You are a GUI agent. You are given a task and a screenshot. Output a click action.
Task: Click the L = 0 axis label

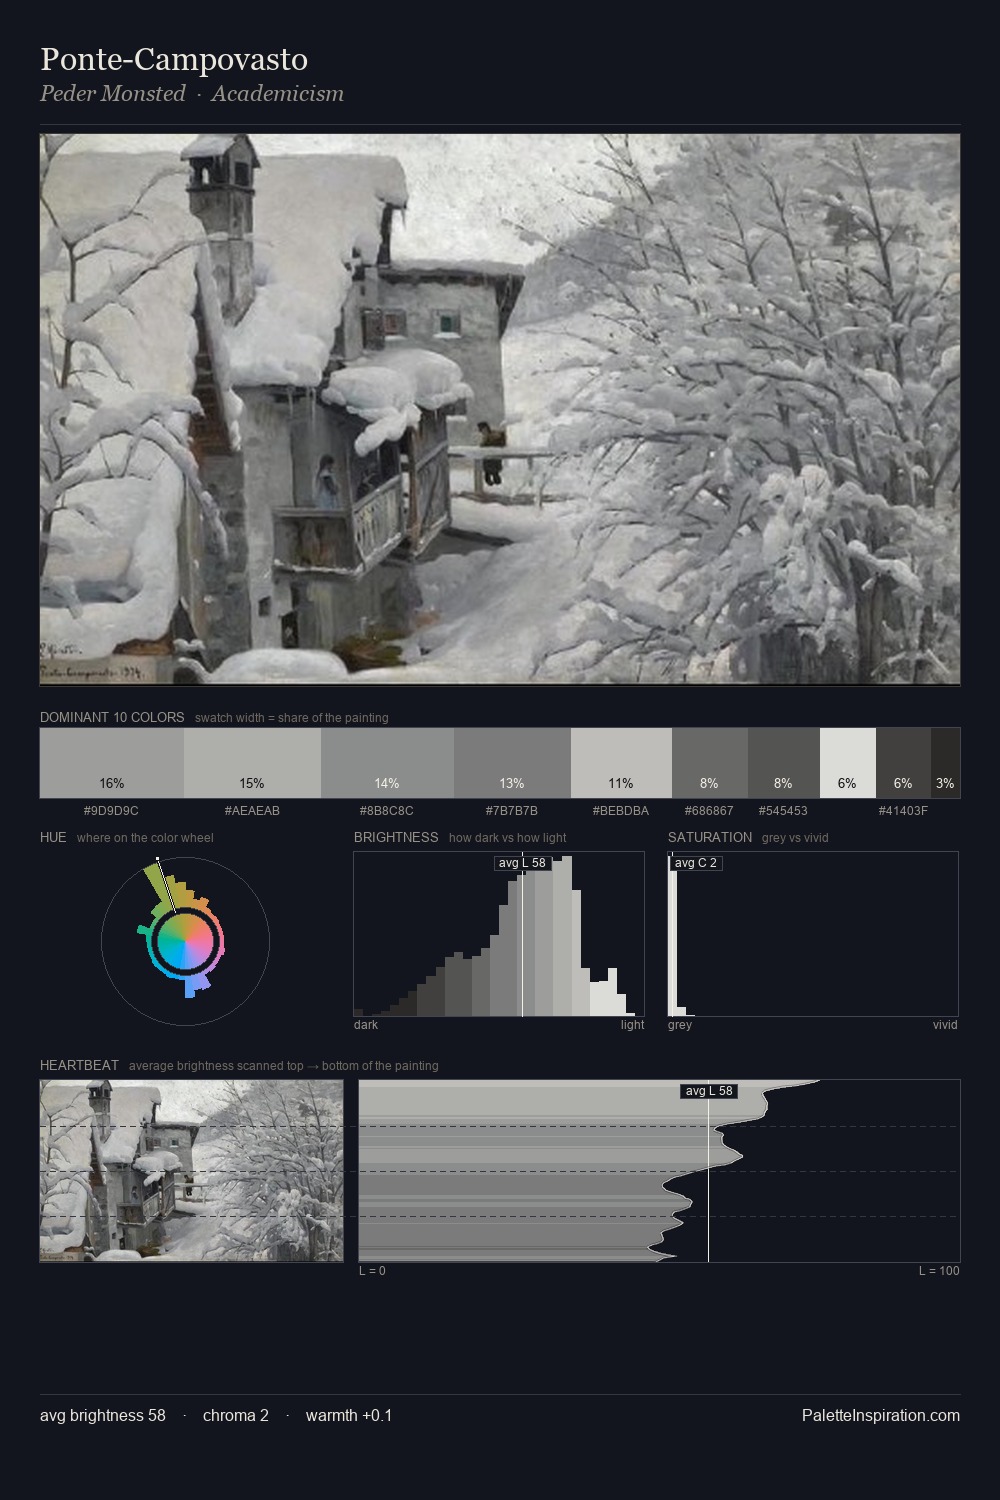click(x=372, y=1271)
